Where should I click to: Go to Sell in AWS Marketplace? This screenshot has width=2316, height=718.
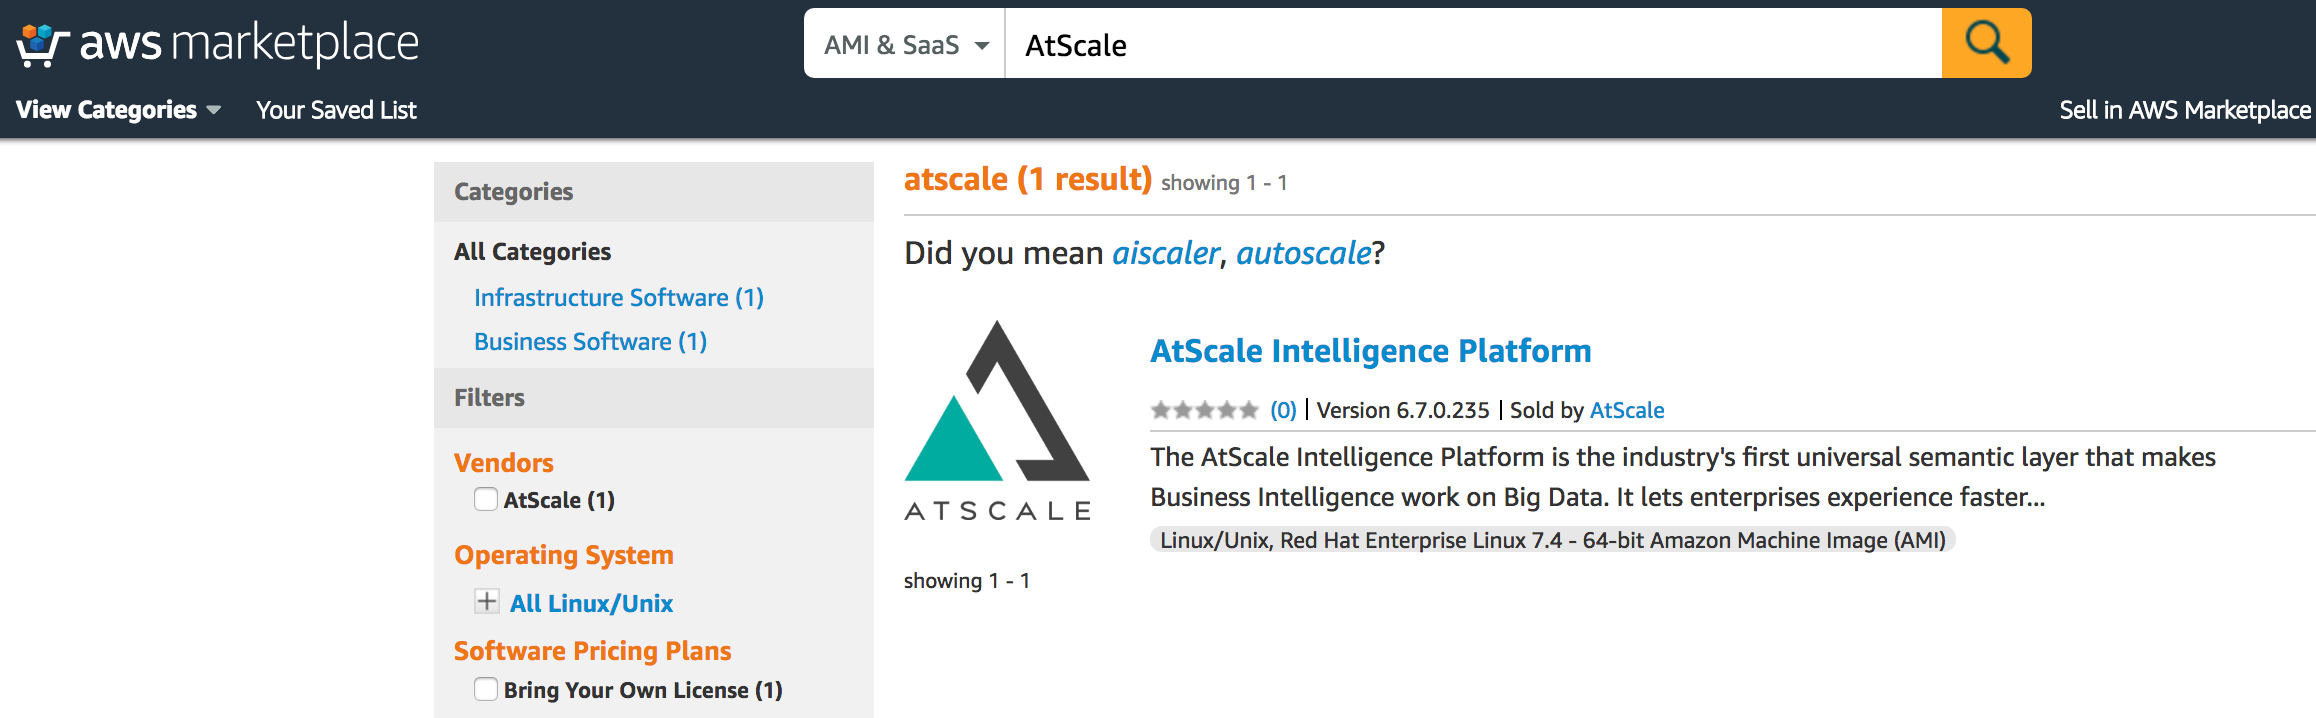[2185, 110]
